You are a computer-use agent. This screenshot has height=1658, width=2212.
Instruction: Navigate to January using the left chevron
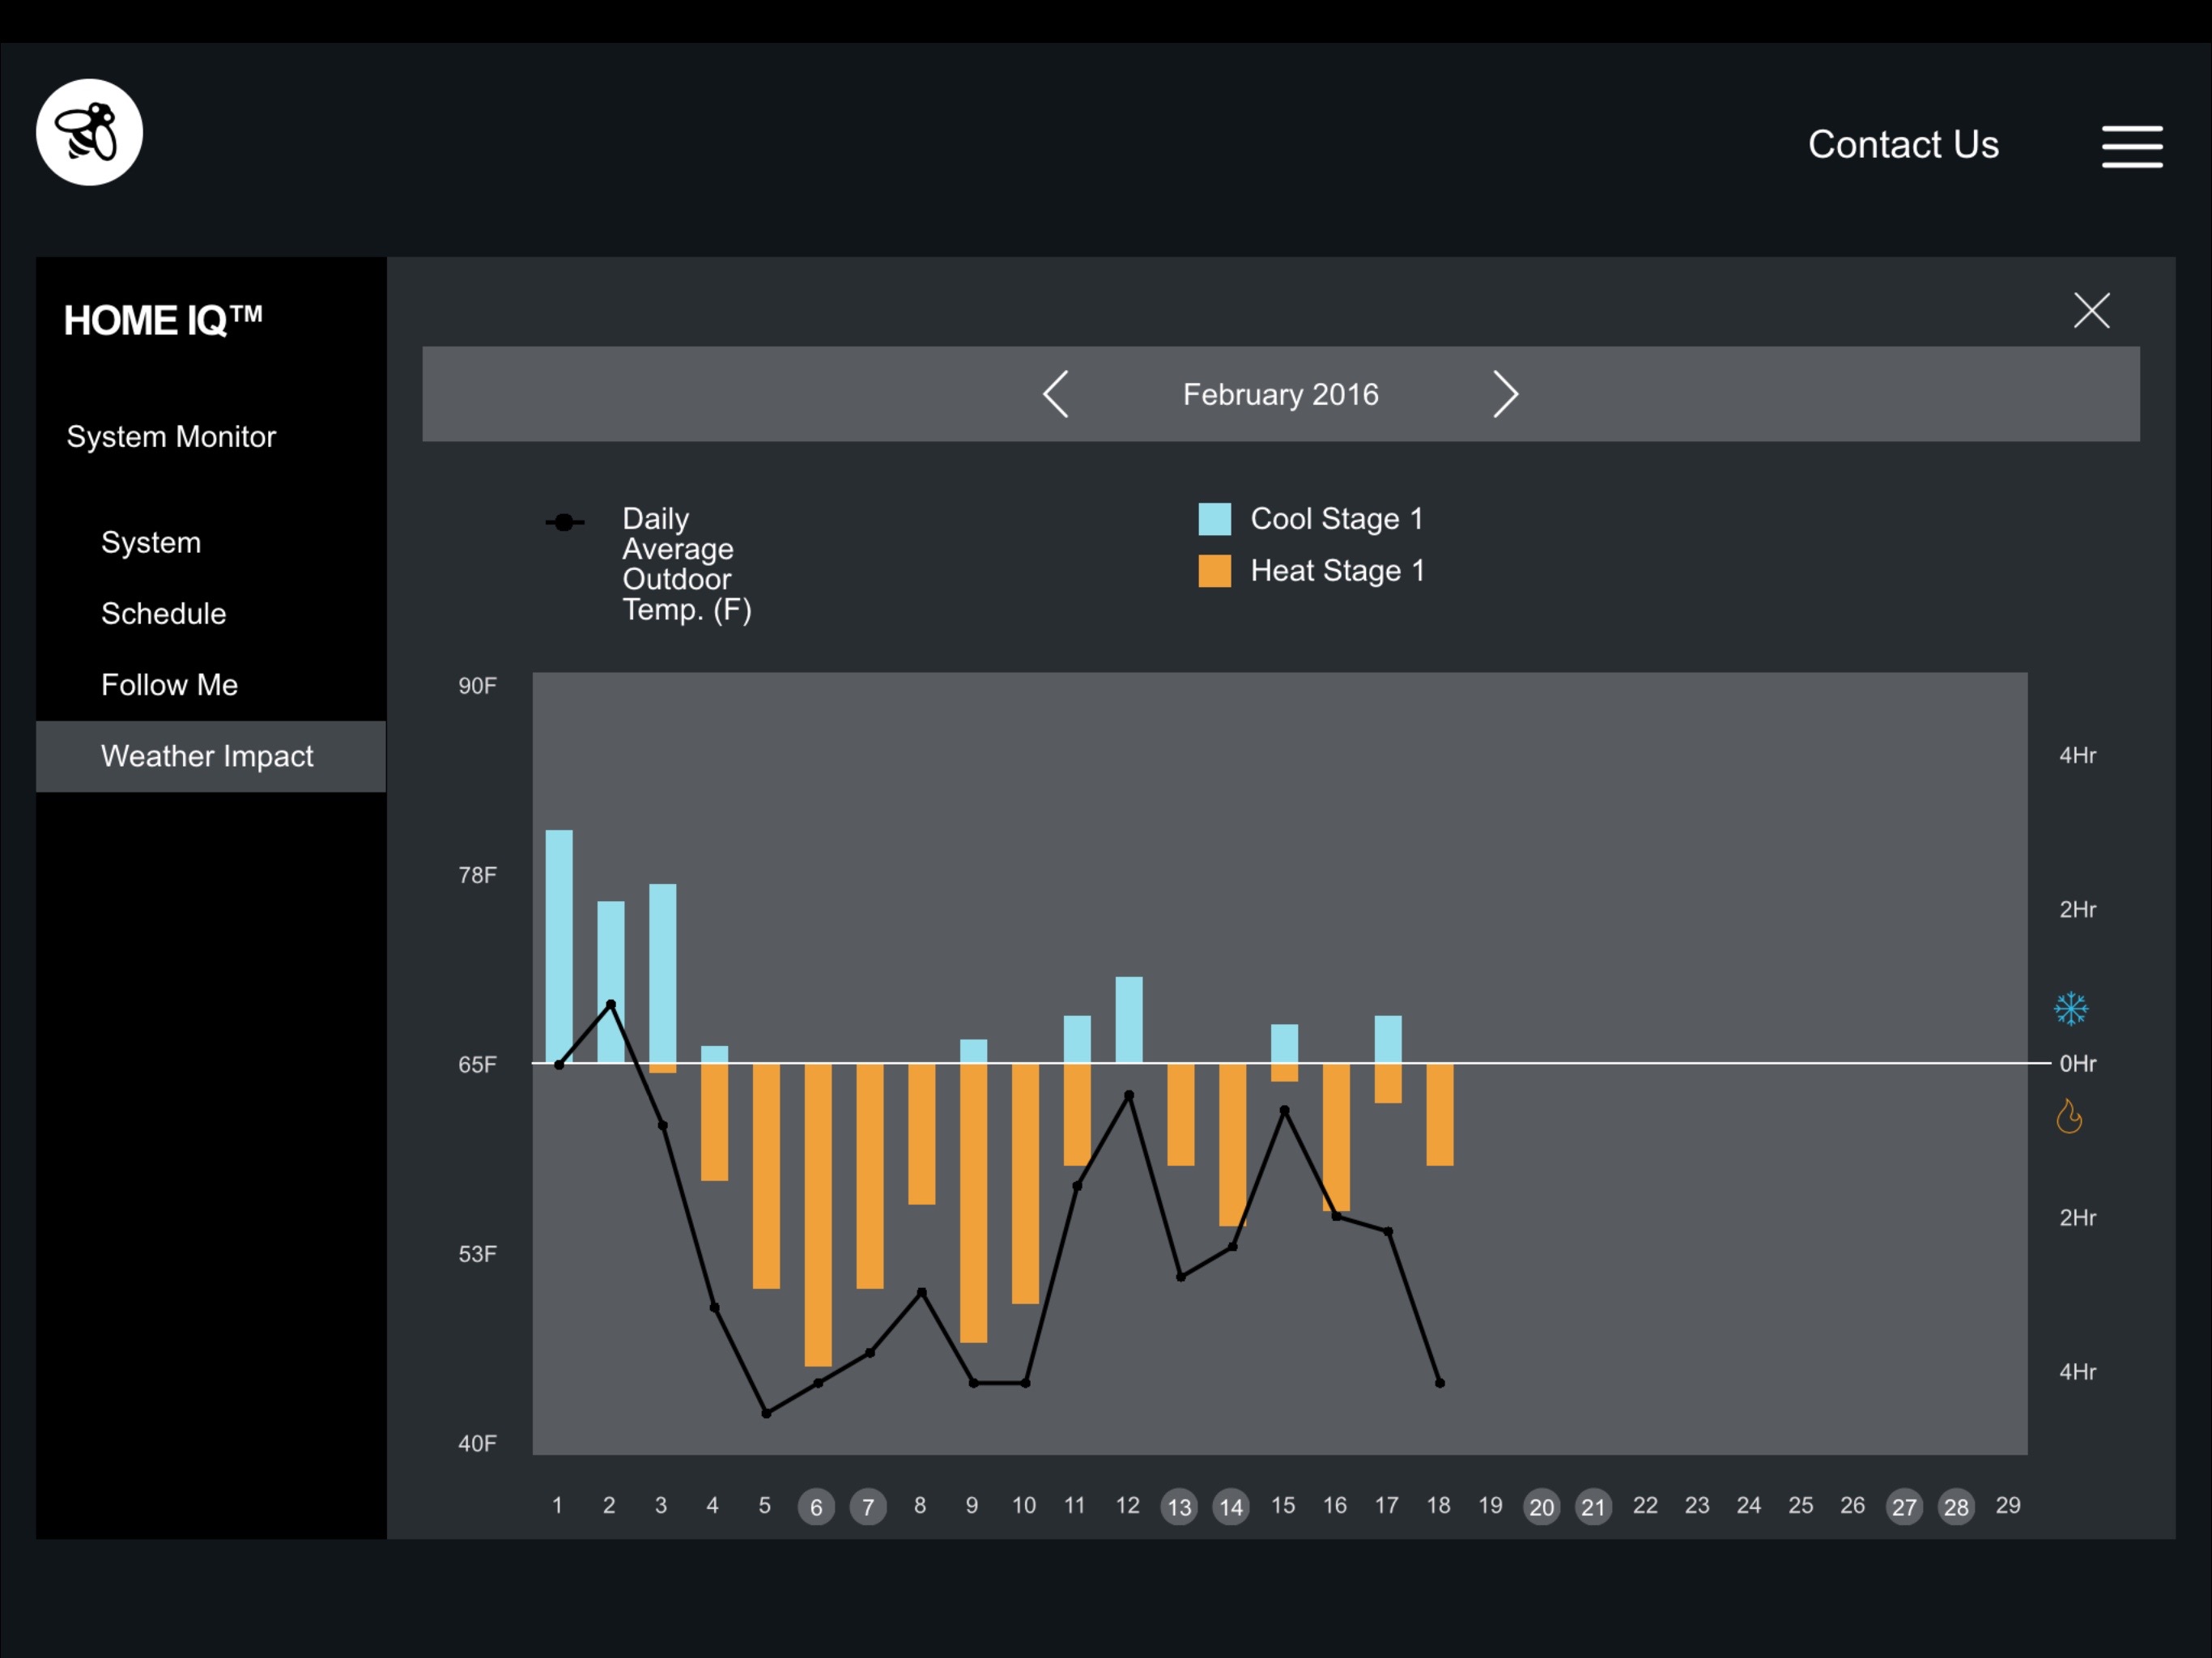(1056, 394)
